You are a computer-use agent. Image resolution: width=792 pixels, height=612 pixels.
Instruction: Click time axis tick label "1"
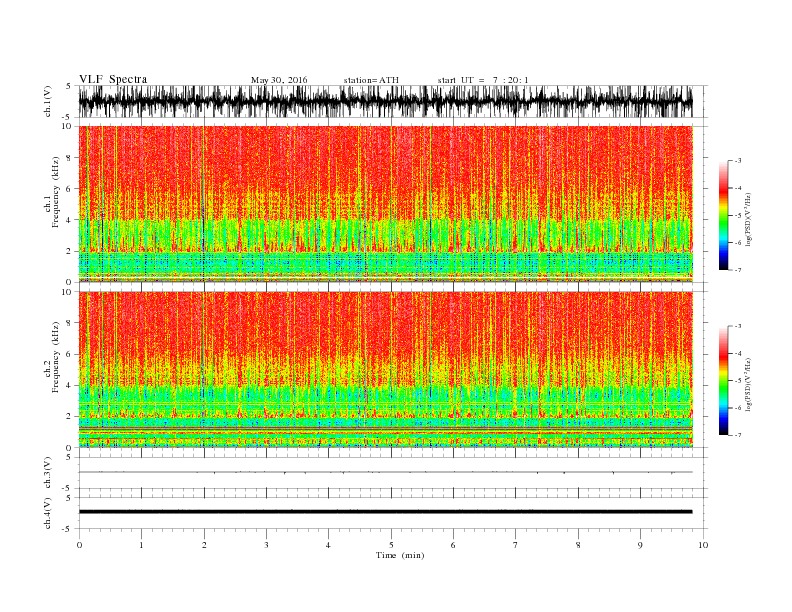coord(141,545)
